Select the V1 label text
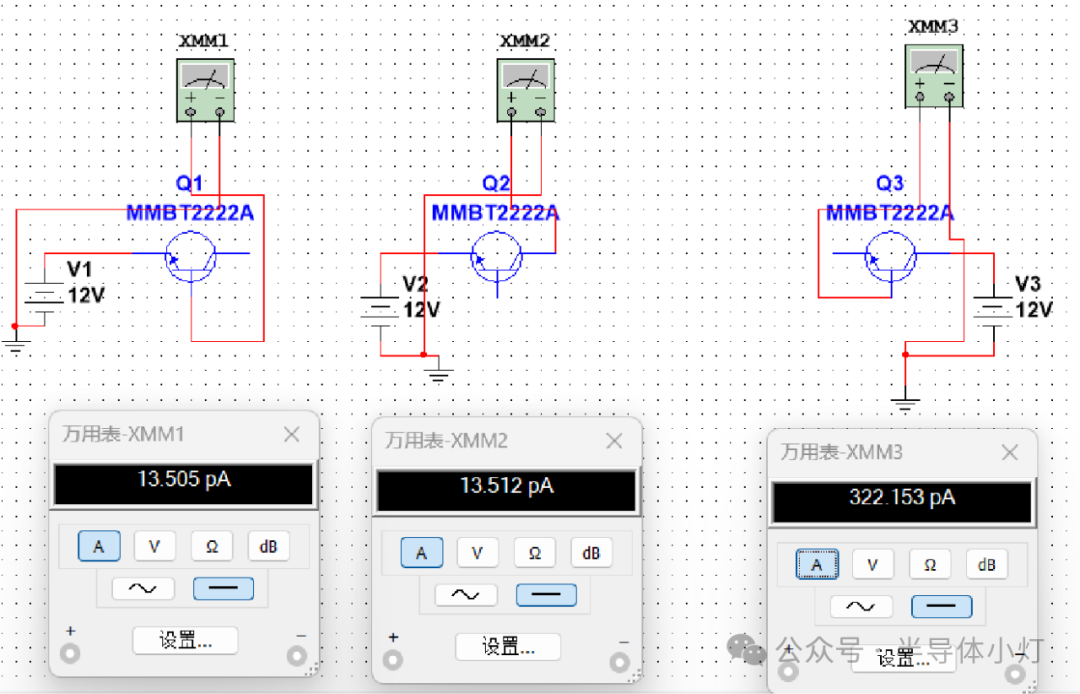1080x694 pixels. pyautogui.click(x=79, y=269)
